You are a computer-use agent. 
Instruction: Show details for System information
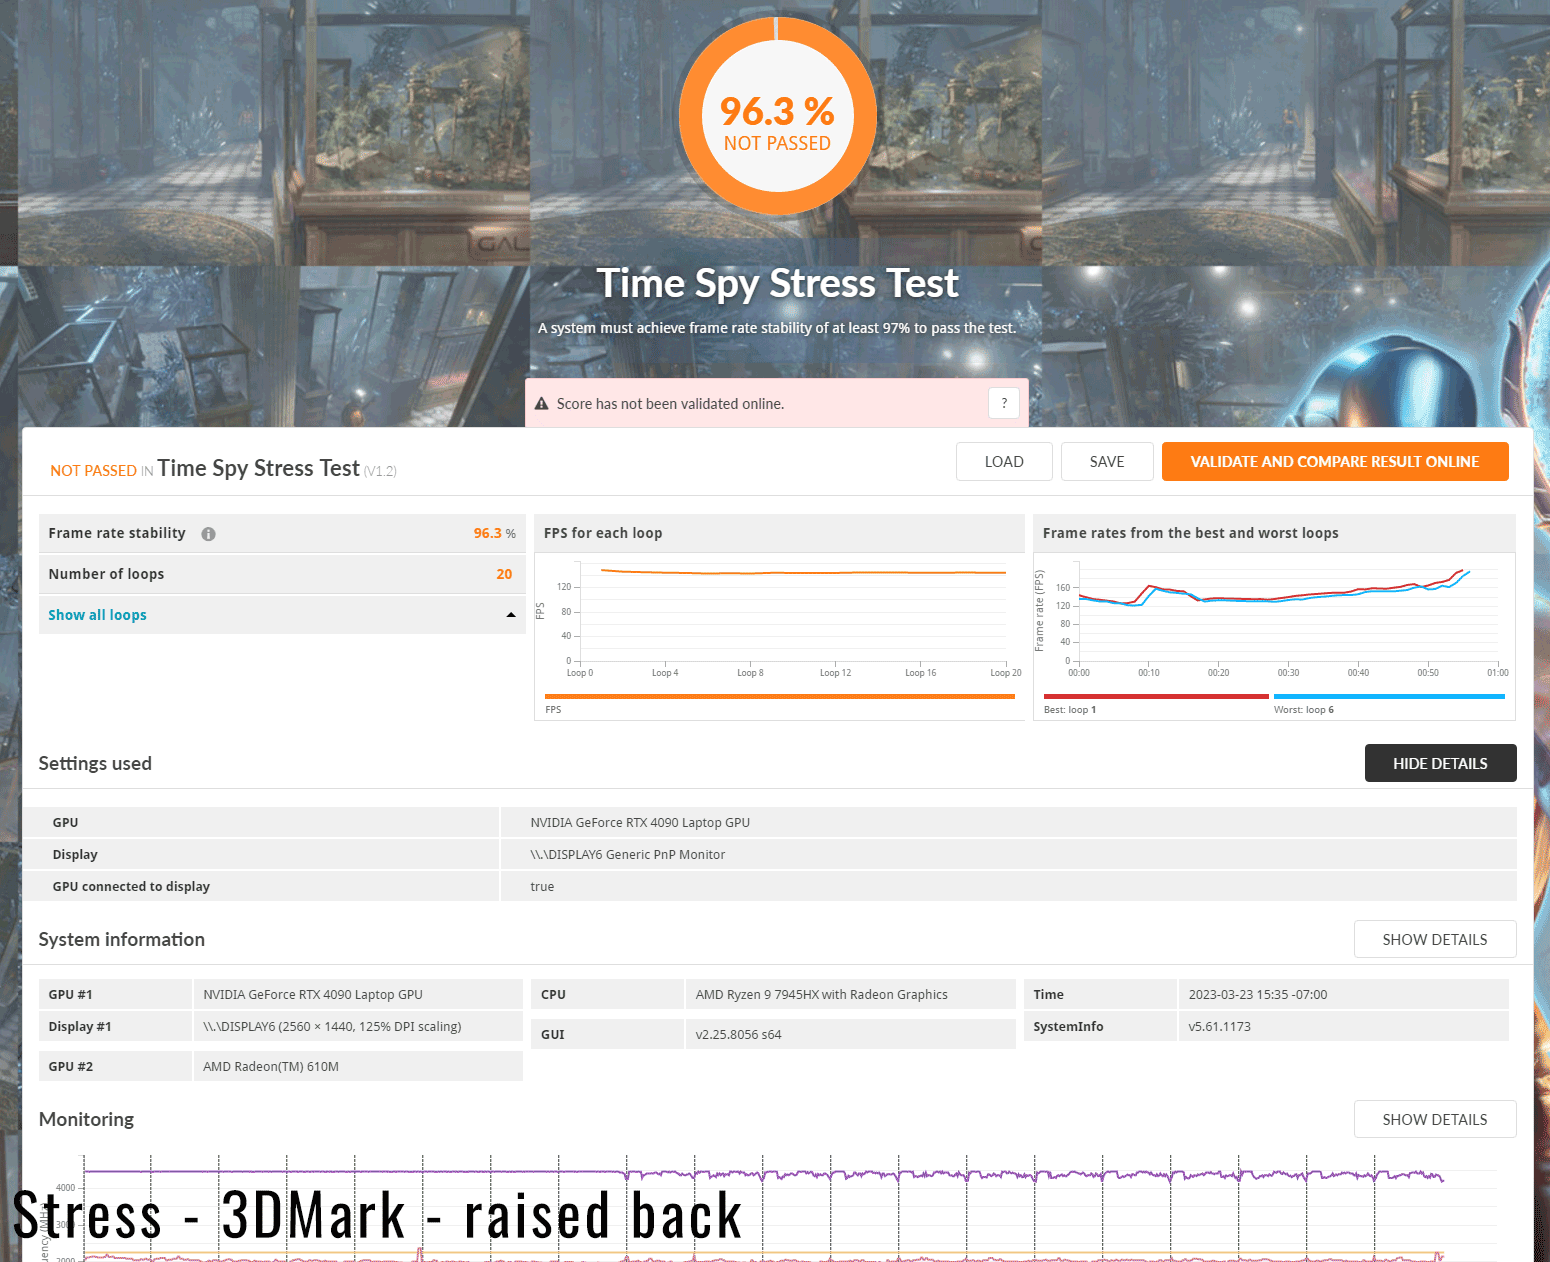pos(1434,939)
